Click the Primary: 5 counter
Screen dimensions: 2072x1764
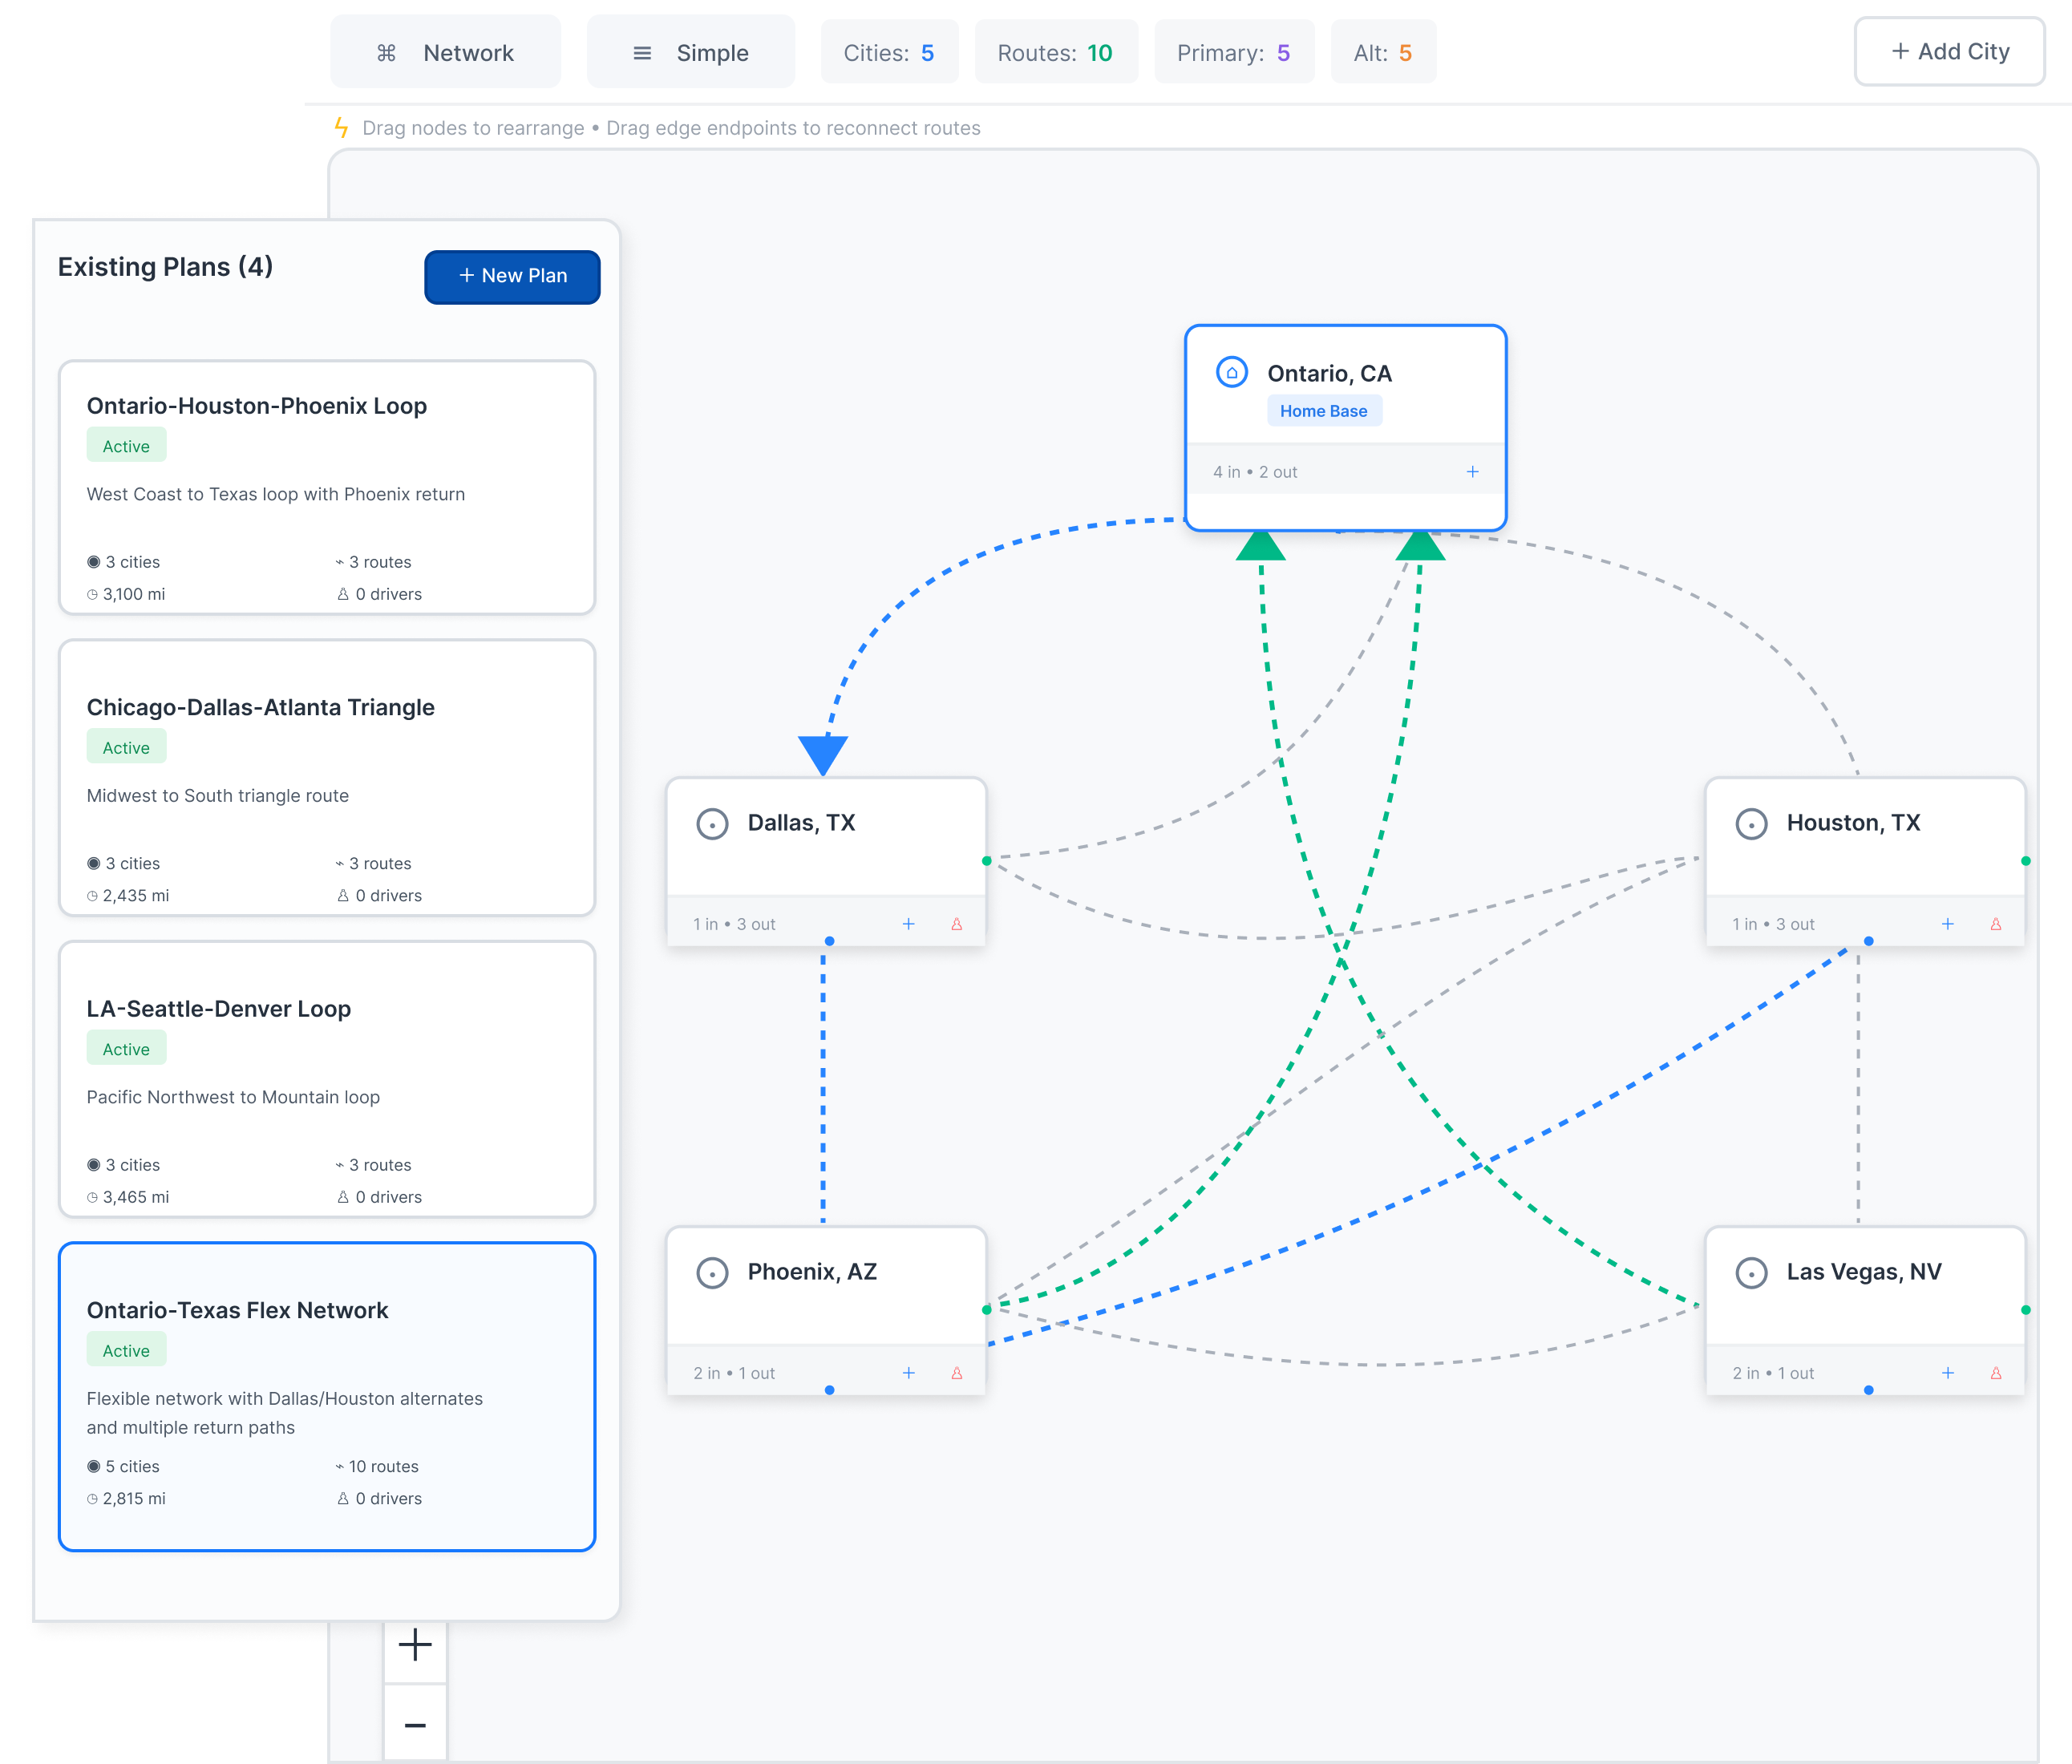click(x=1234, y=53)
